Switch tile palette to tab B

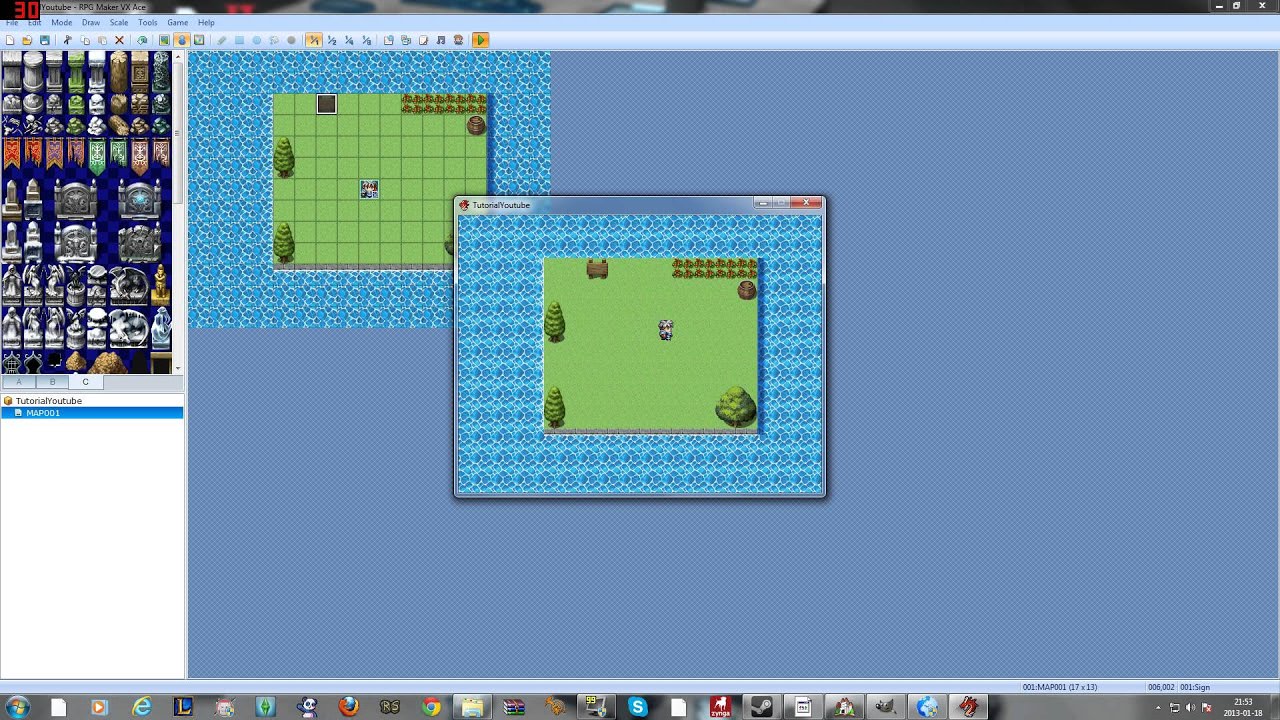pyautogui.click(x=52, y=382)
